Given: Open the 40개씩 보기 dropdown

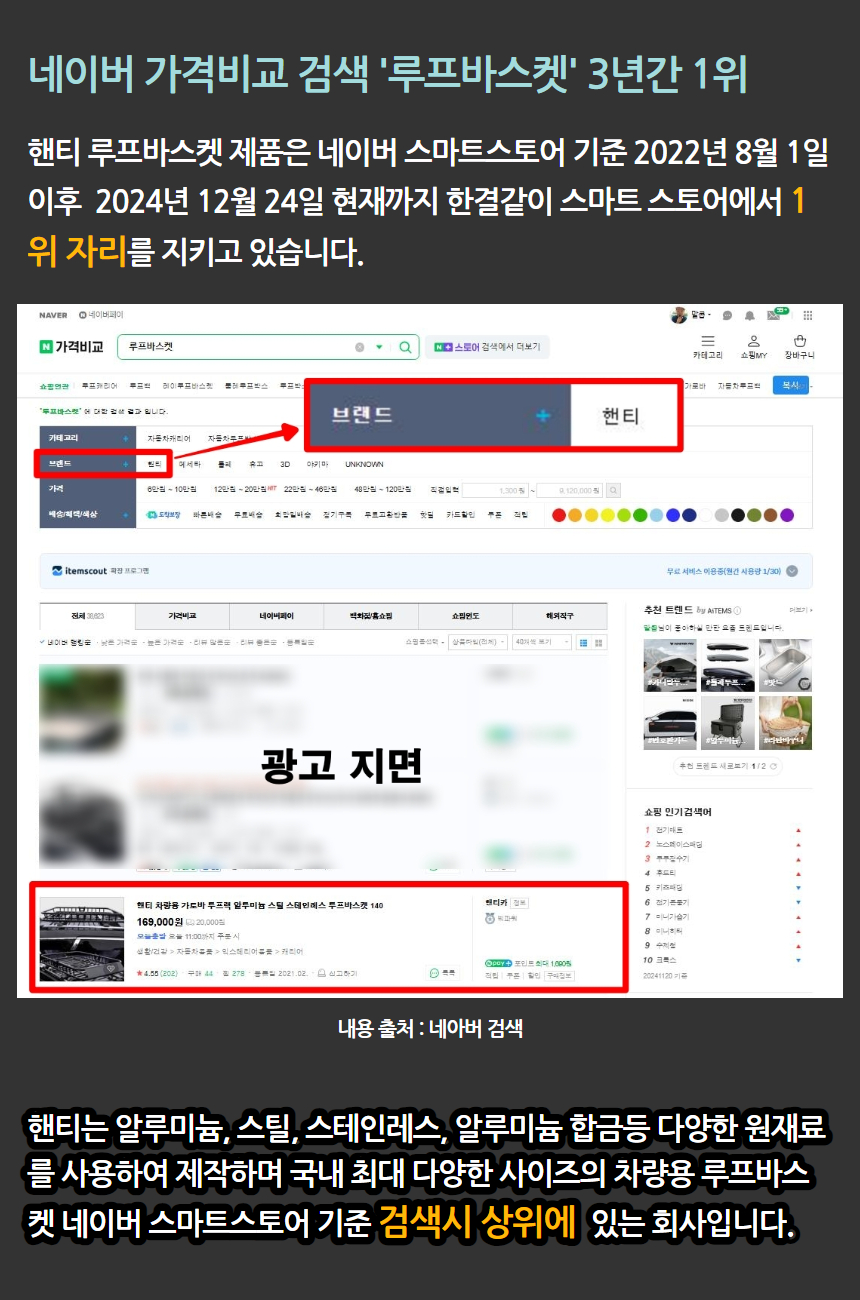Looking at the screenshot, I should click(540, 642).
